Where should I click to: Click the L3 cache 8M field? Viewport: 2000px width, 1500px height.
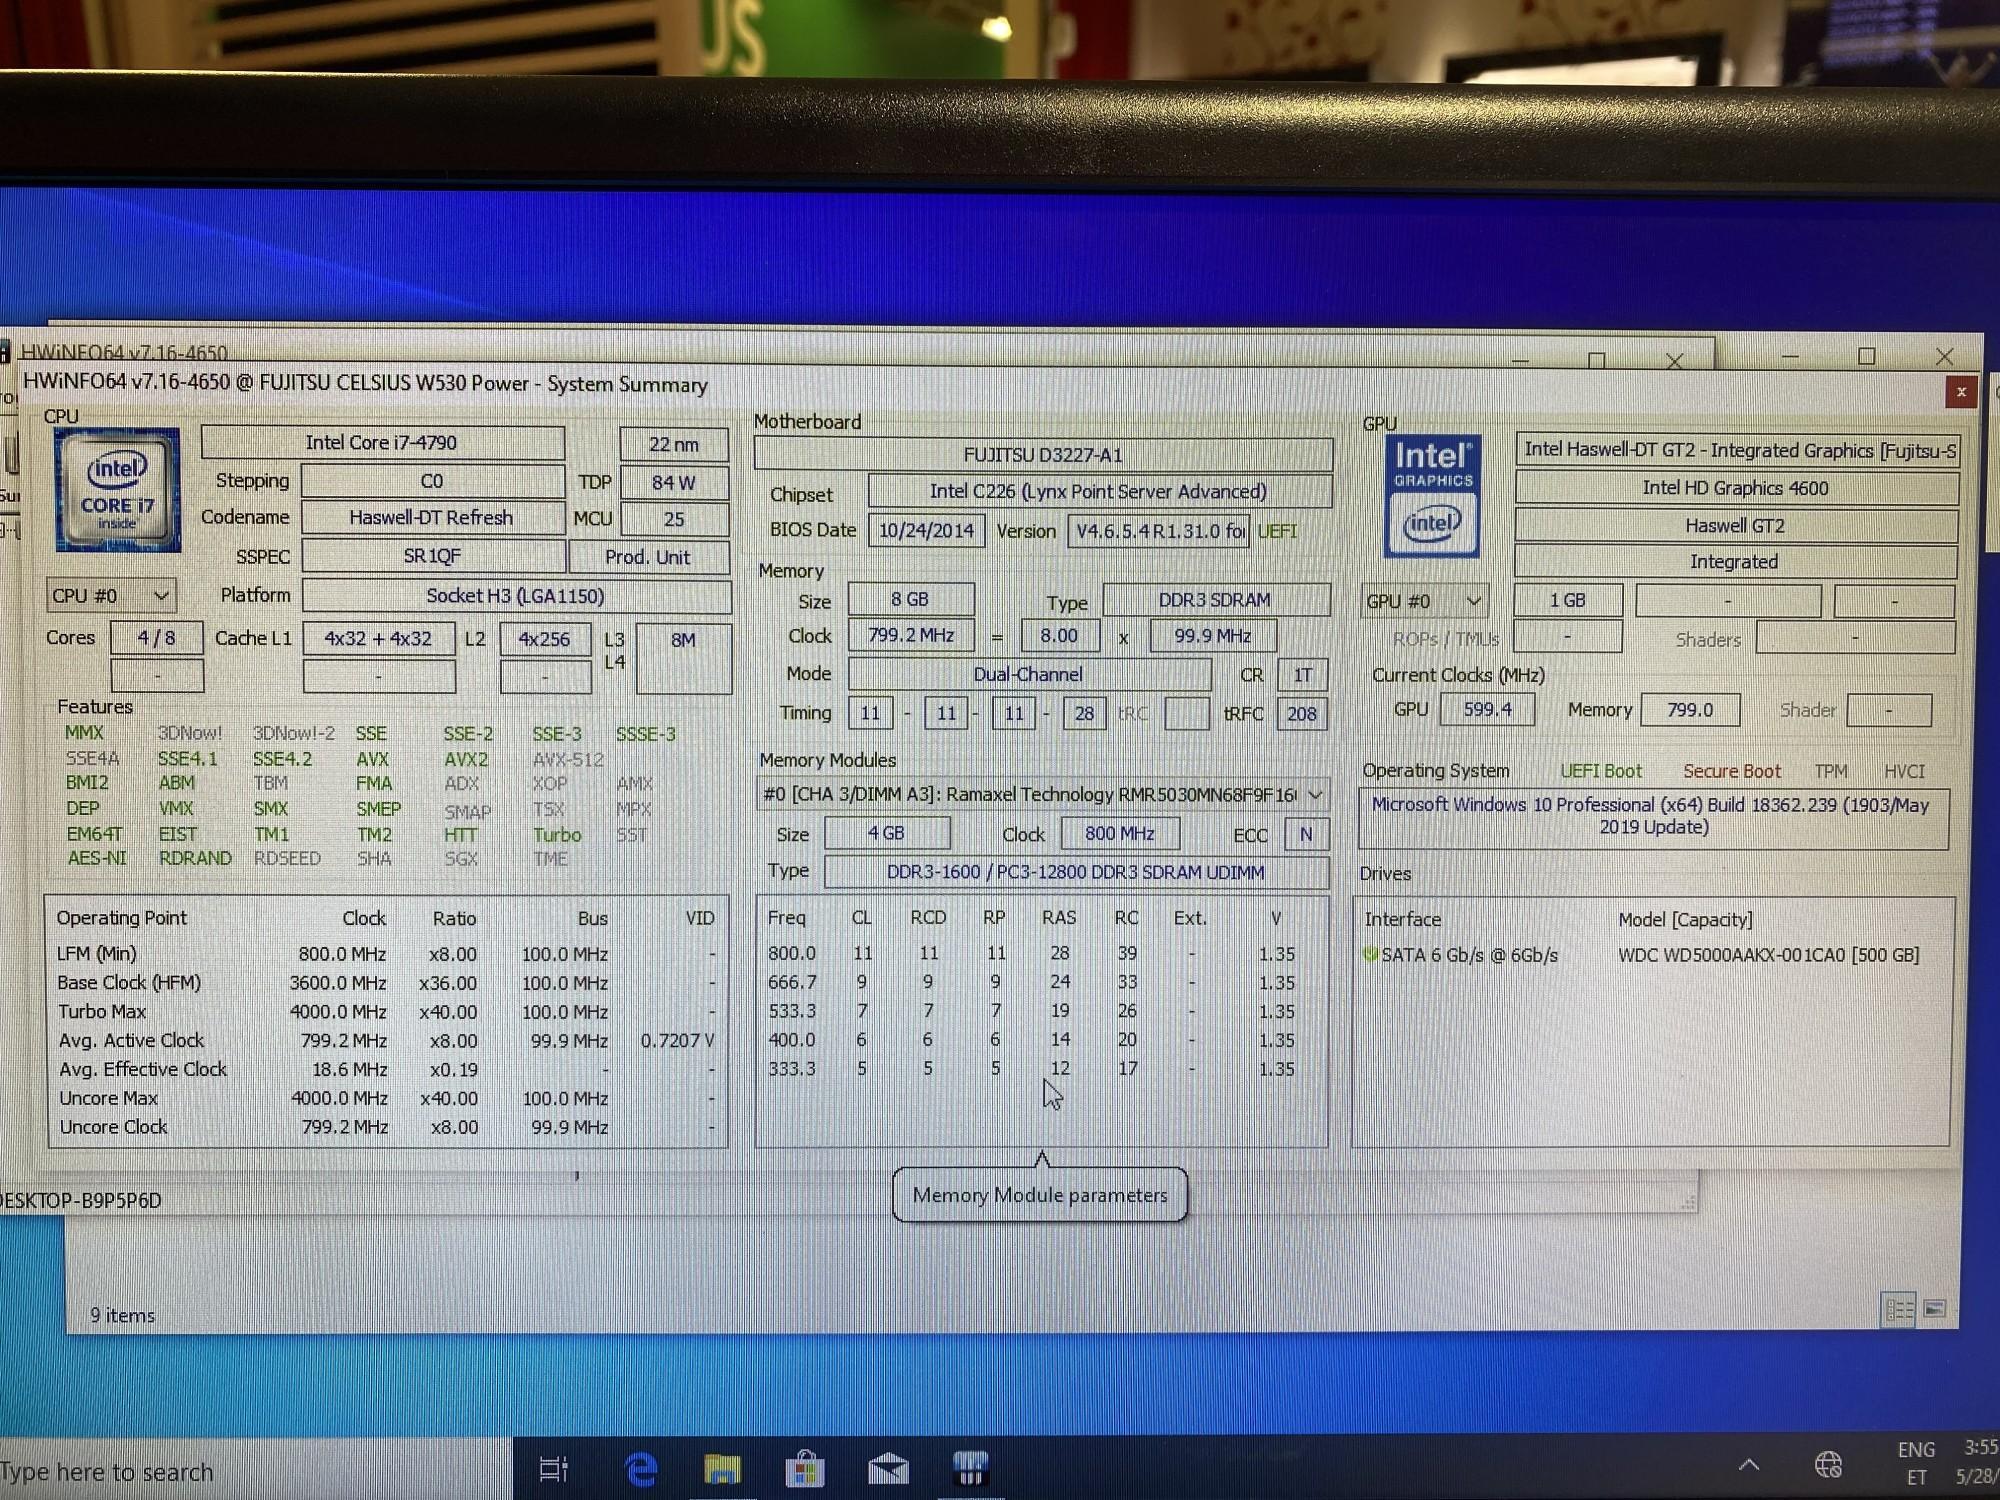pos(683,658)
